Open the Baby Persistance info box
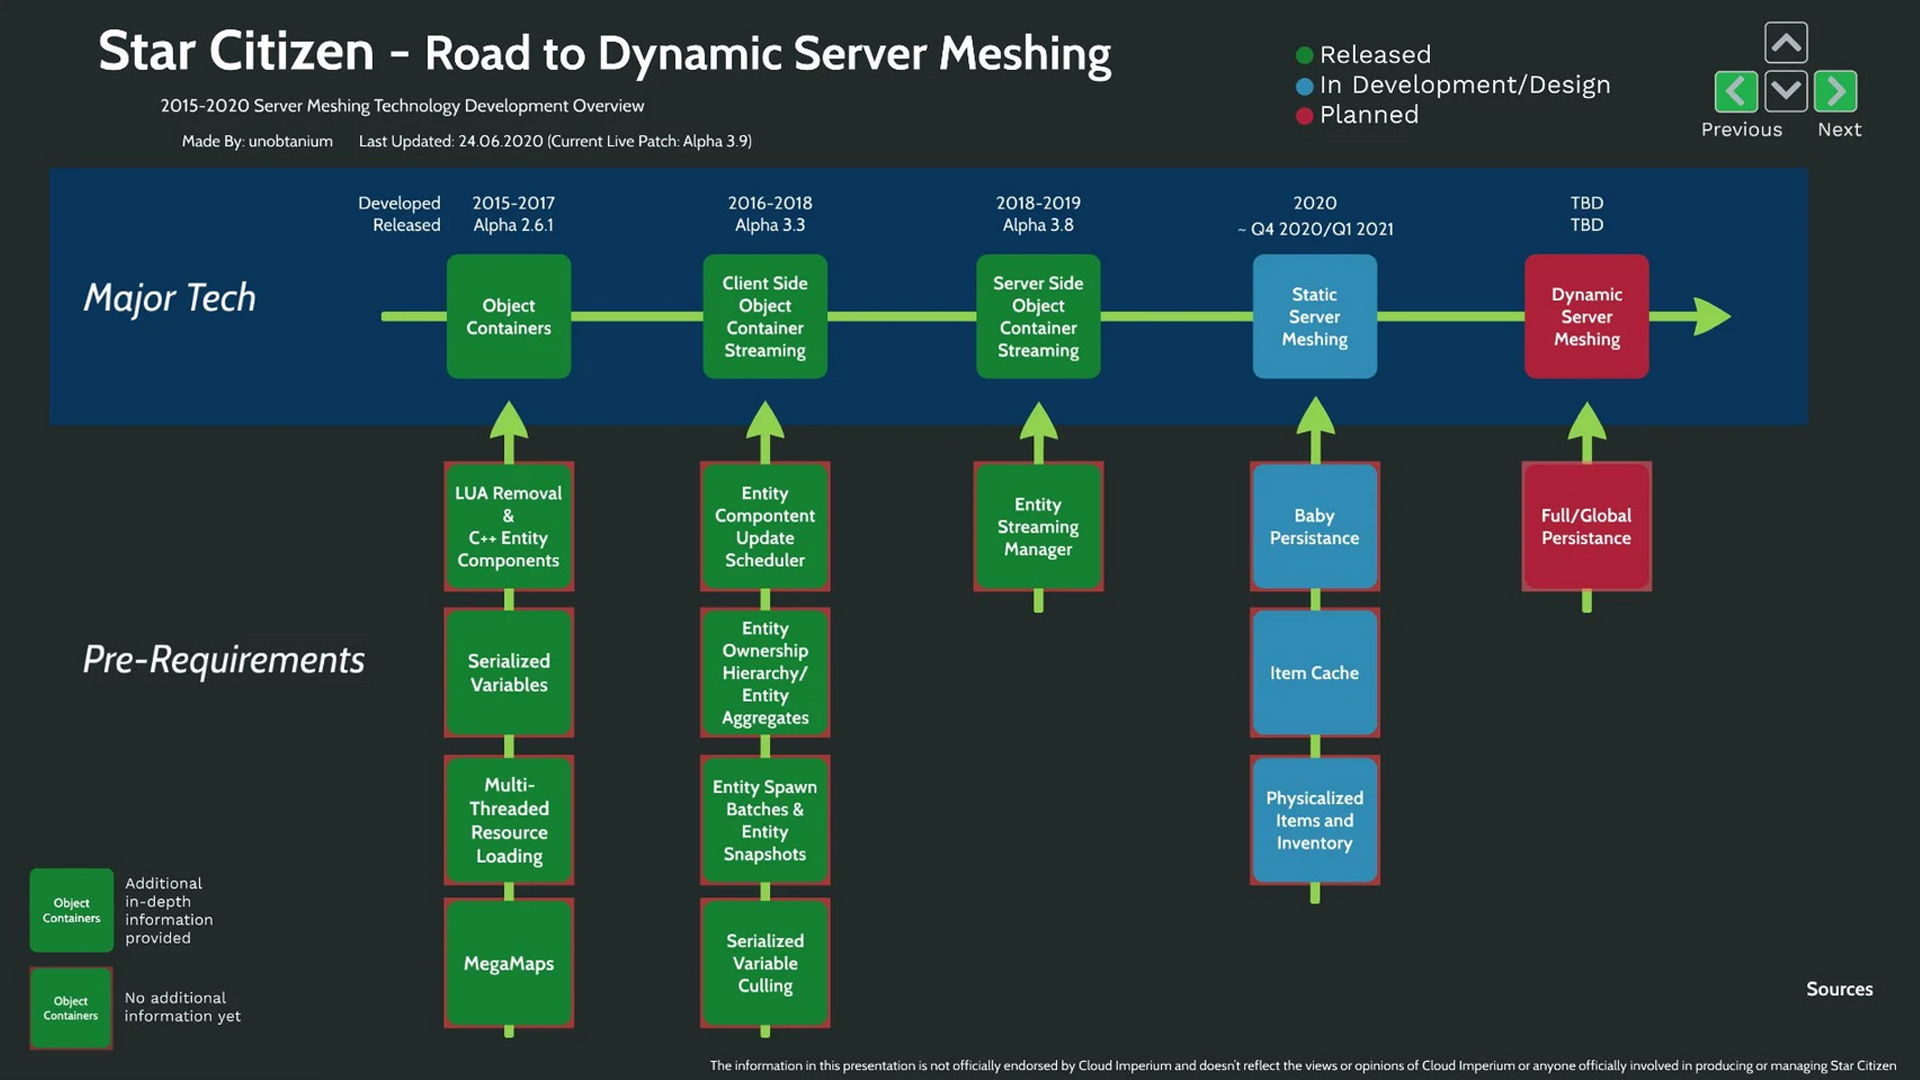The width and height of the screenshot is (1920, 1080). coord(1314,527)
